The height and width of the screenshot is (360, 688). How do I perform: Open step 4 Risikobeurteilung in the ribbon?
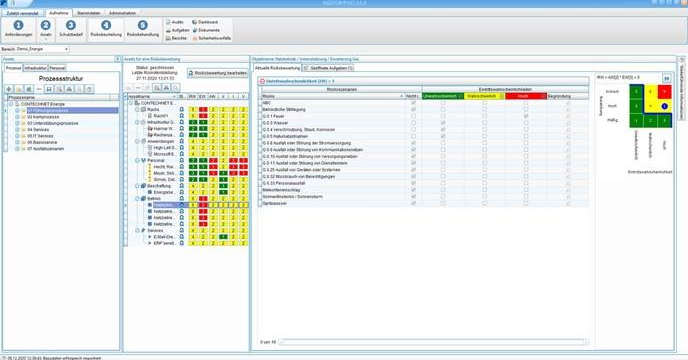(106, 29)
